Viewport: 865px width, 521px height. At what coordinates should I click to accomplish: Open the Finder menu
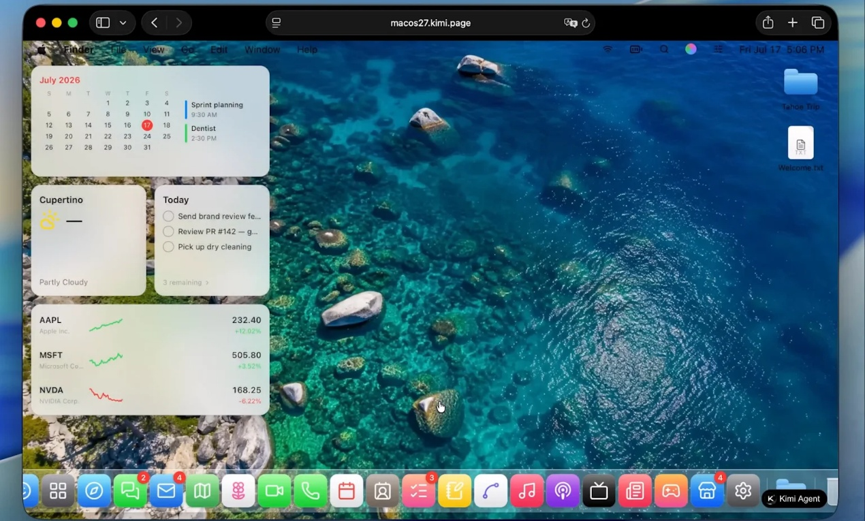point(79,49)
